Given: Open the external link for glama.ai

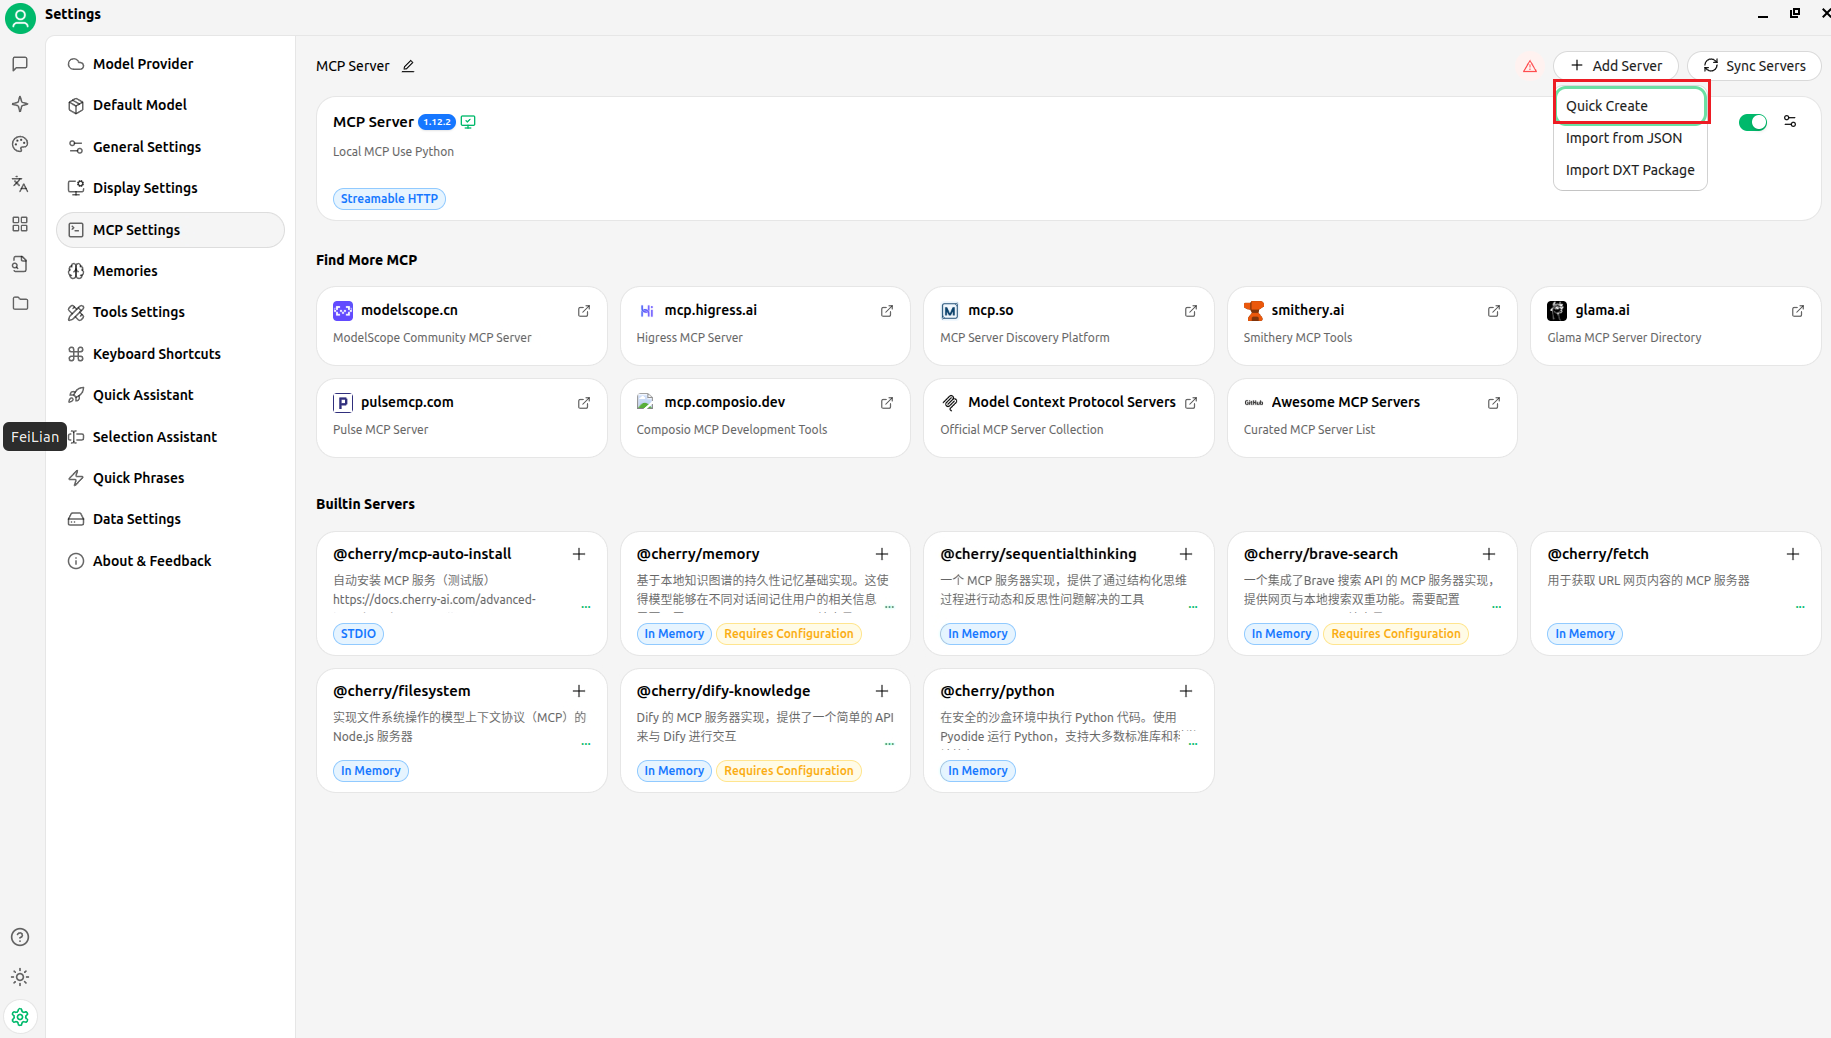Looking at the screenshot, I should coord(1798,311).
